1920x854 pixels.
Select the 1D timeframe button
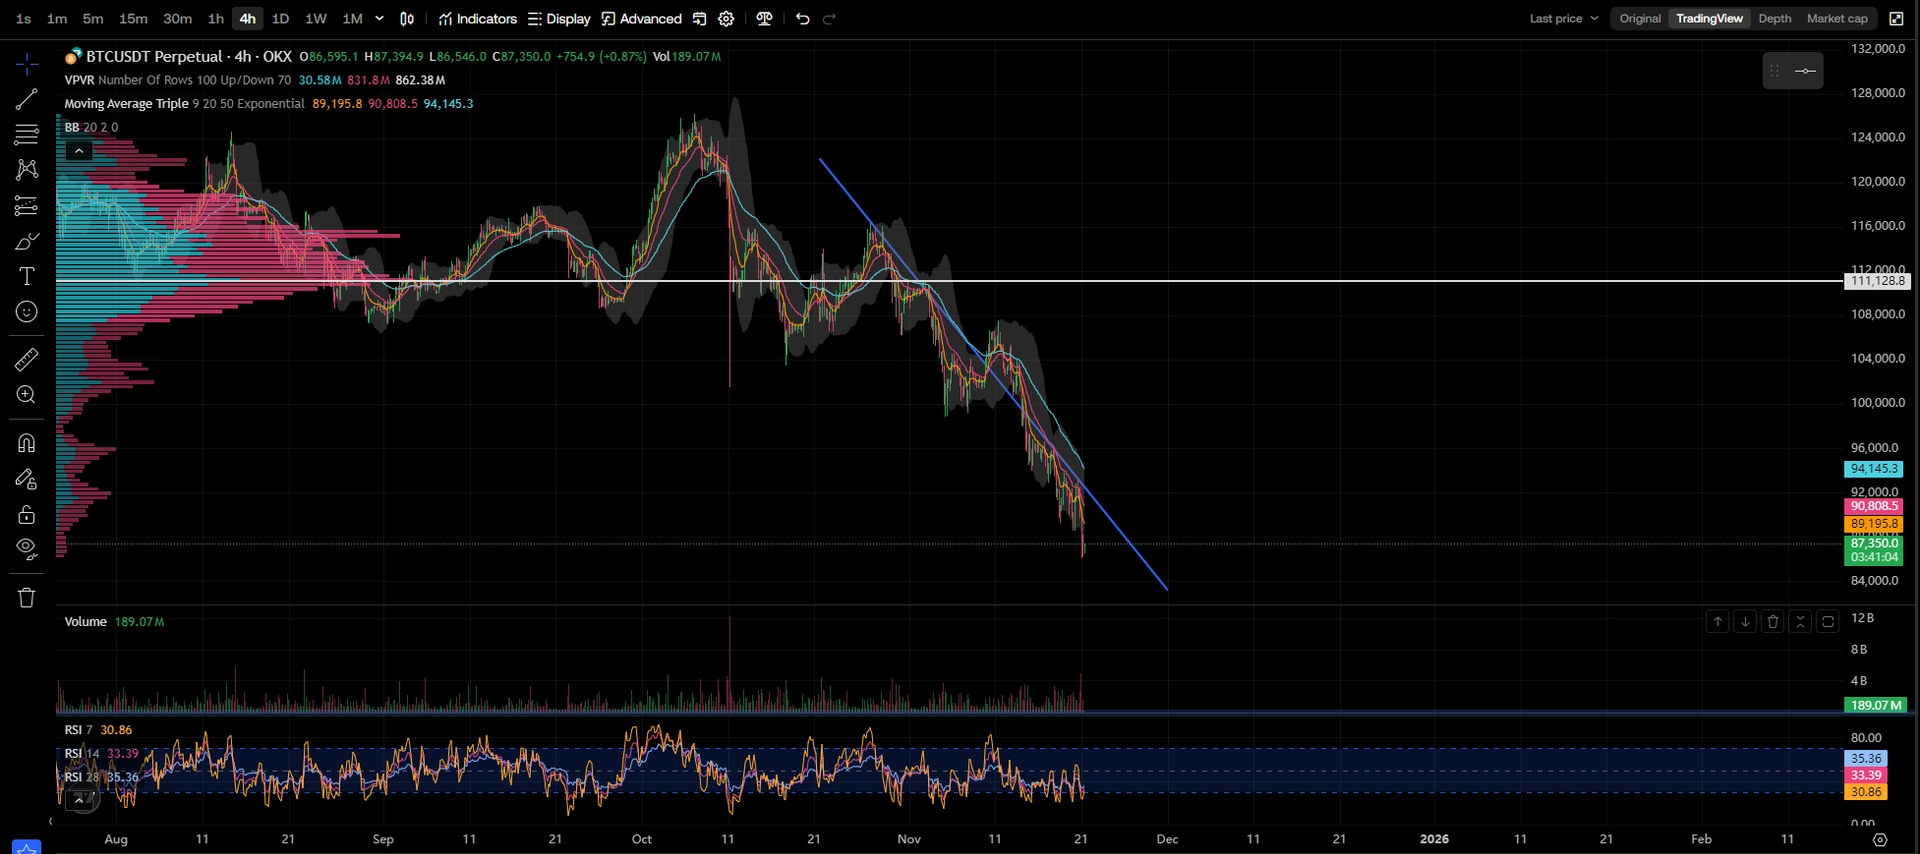tap(280, 19)
